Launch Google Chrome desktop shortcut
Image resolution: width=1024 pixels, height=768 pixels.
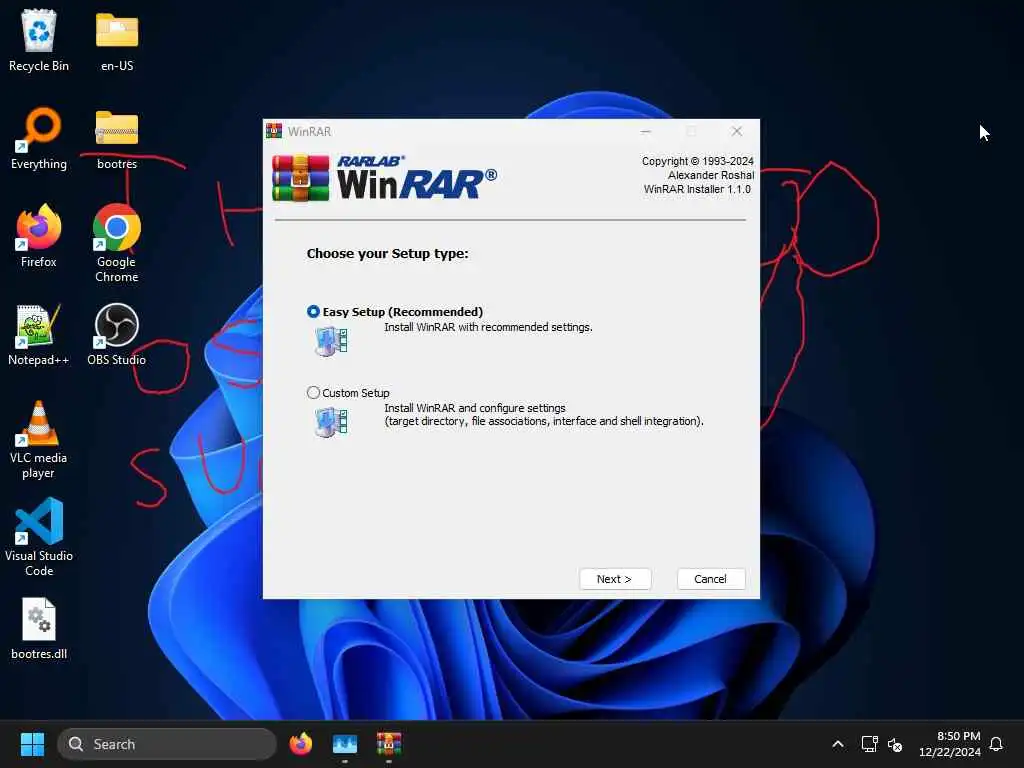tap(117, 243)
